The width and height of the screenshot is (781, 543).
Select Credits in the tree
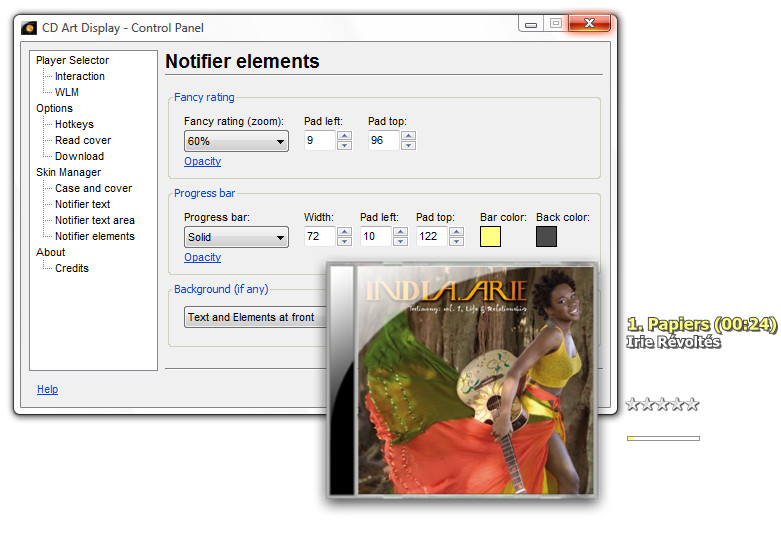72,268
